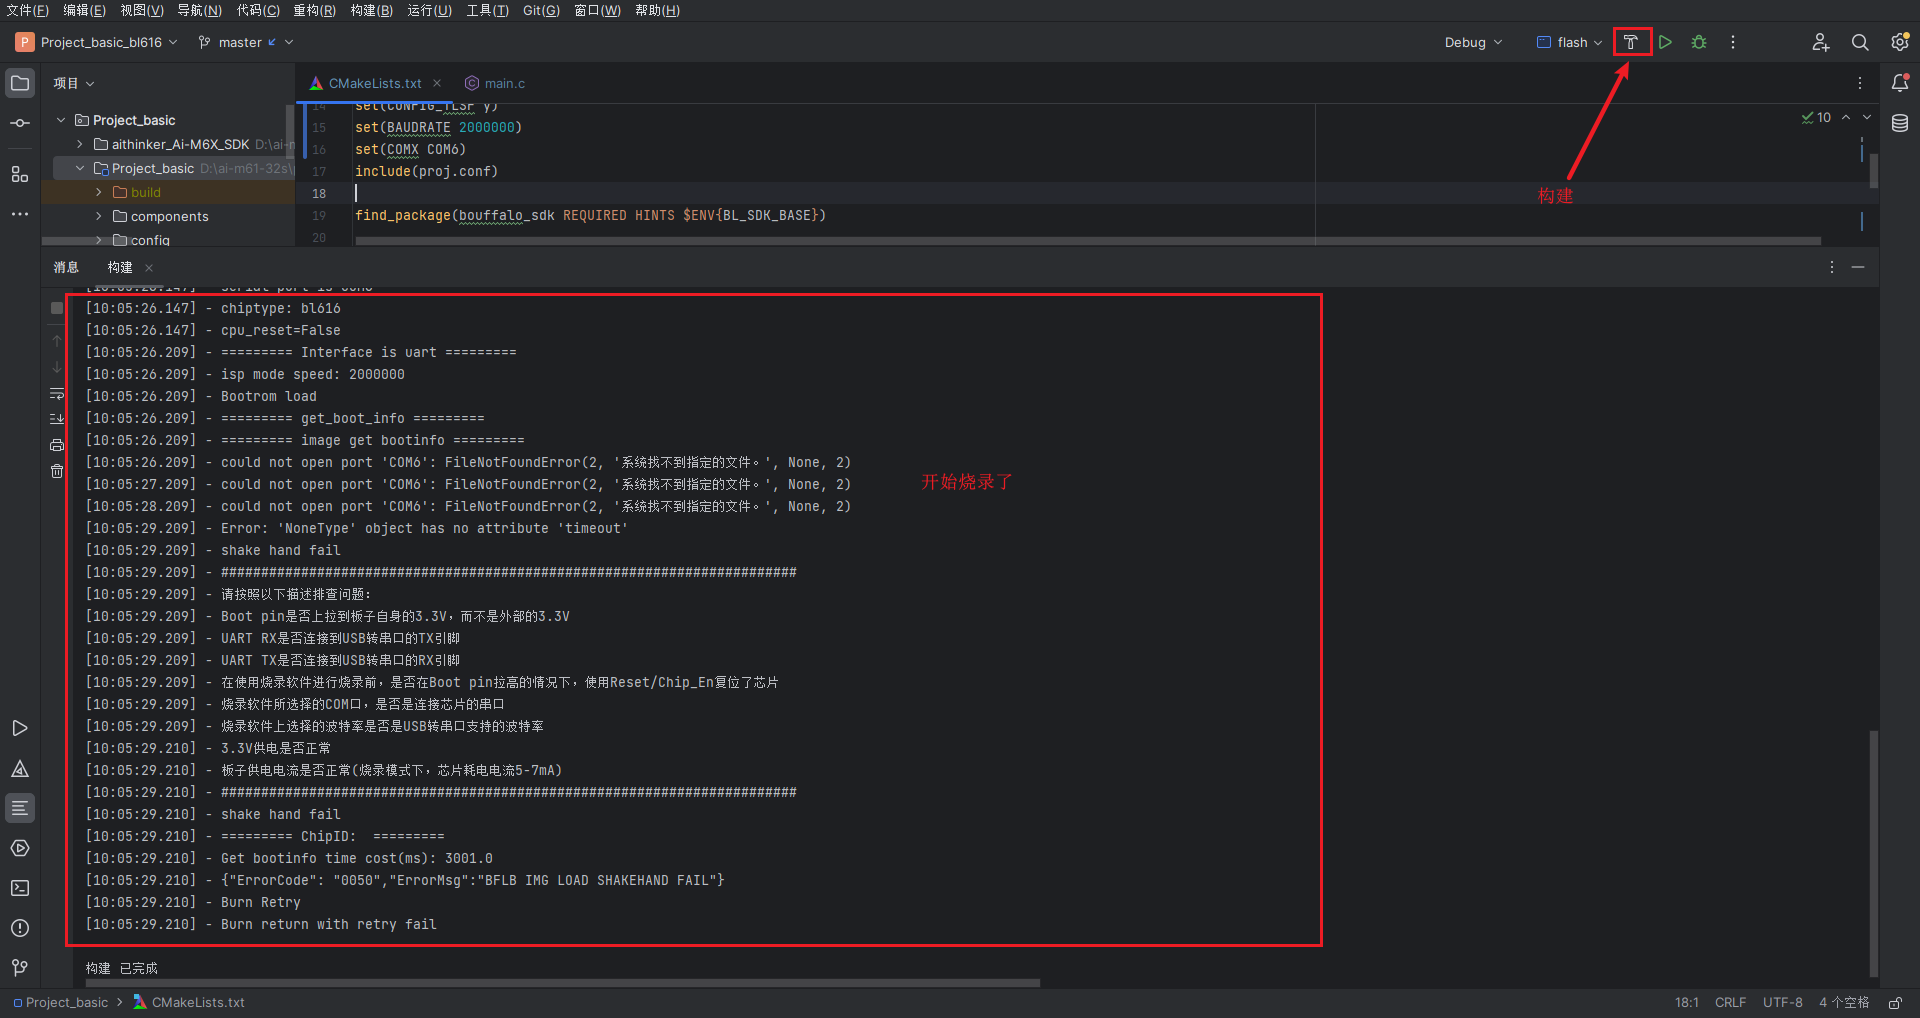Open the CMake tool window
Viewport: 1920px width, 1018px height.
pyautogui.click(x=20, y=768)
